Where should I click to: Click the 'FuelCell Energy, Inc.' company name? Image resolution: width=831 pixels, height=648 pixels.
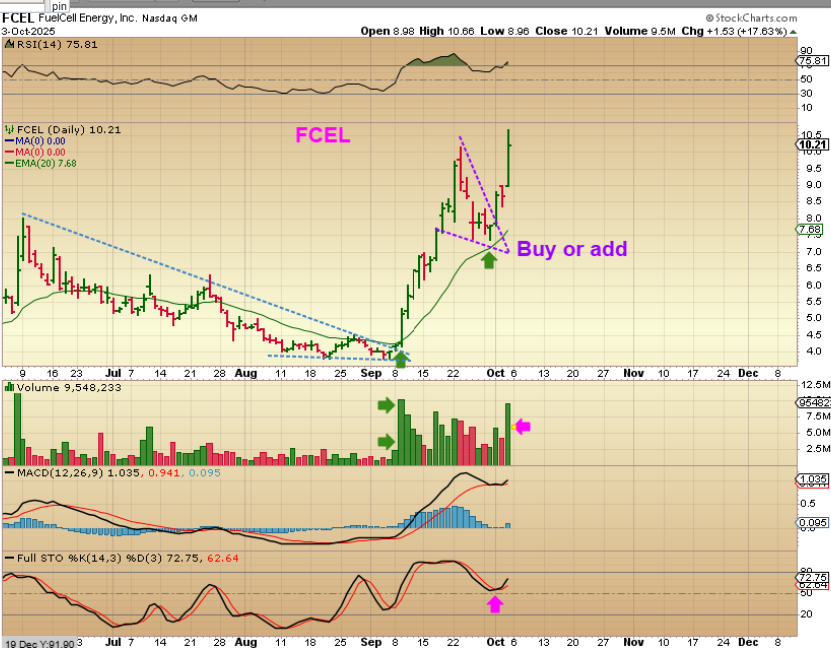click(x=87, y=18)
